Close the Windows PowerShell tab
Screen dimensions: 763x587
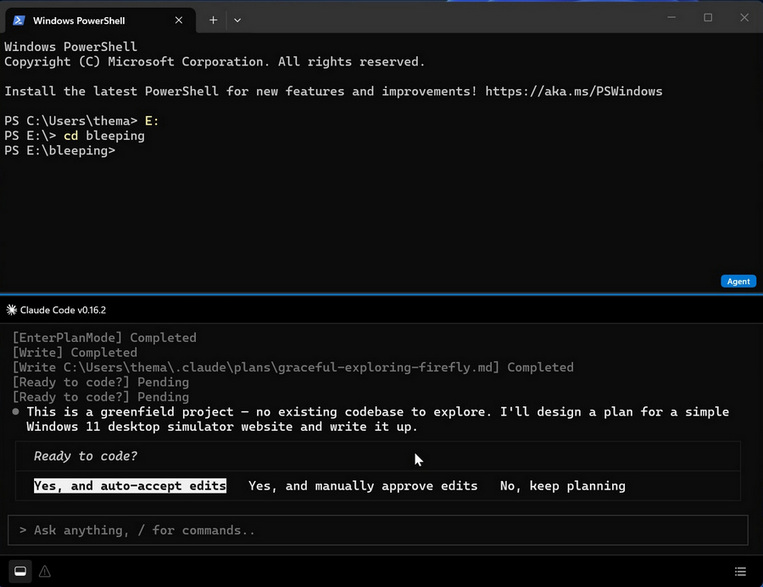179,20
